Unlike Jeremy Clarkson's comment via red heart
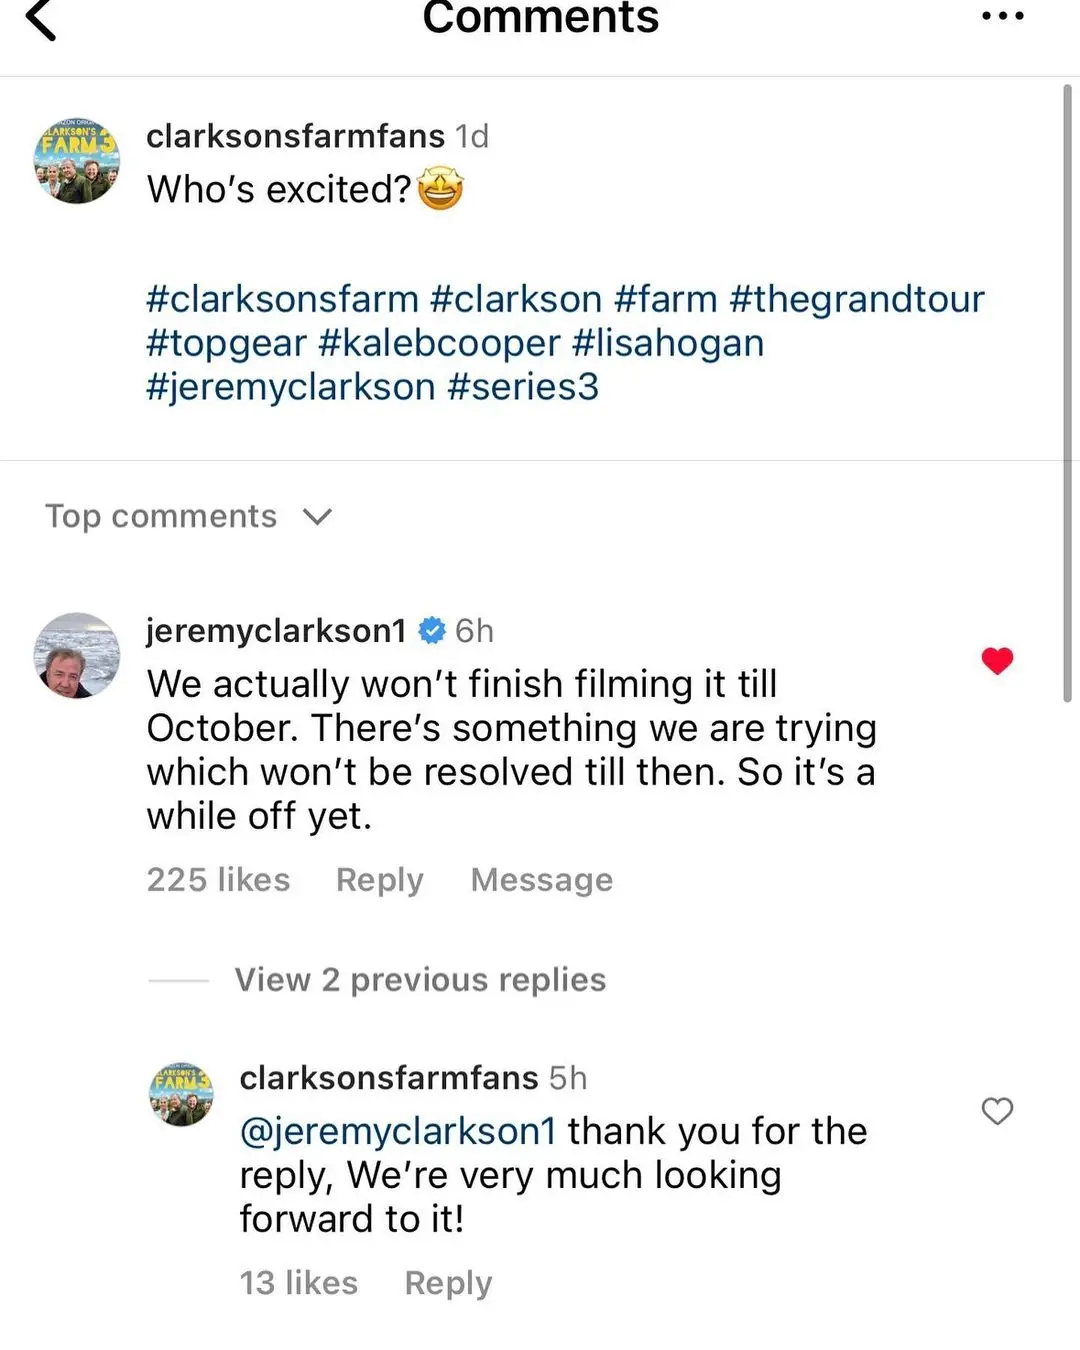 pos(997,660)
